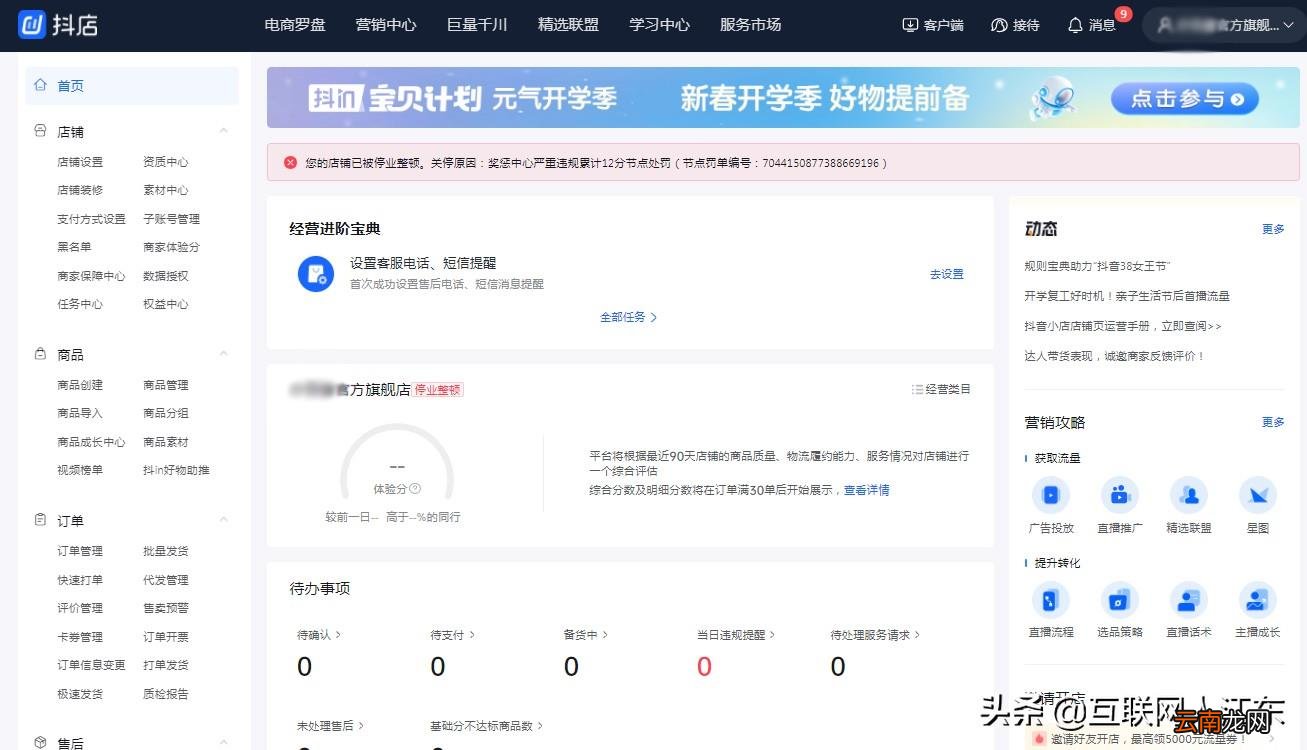Click 去设置 link
Viewport: 1307px width, 750px height.
(947, 274)
